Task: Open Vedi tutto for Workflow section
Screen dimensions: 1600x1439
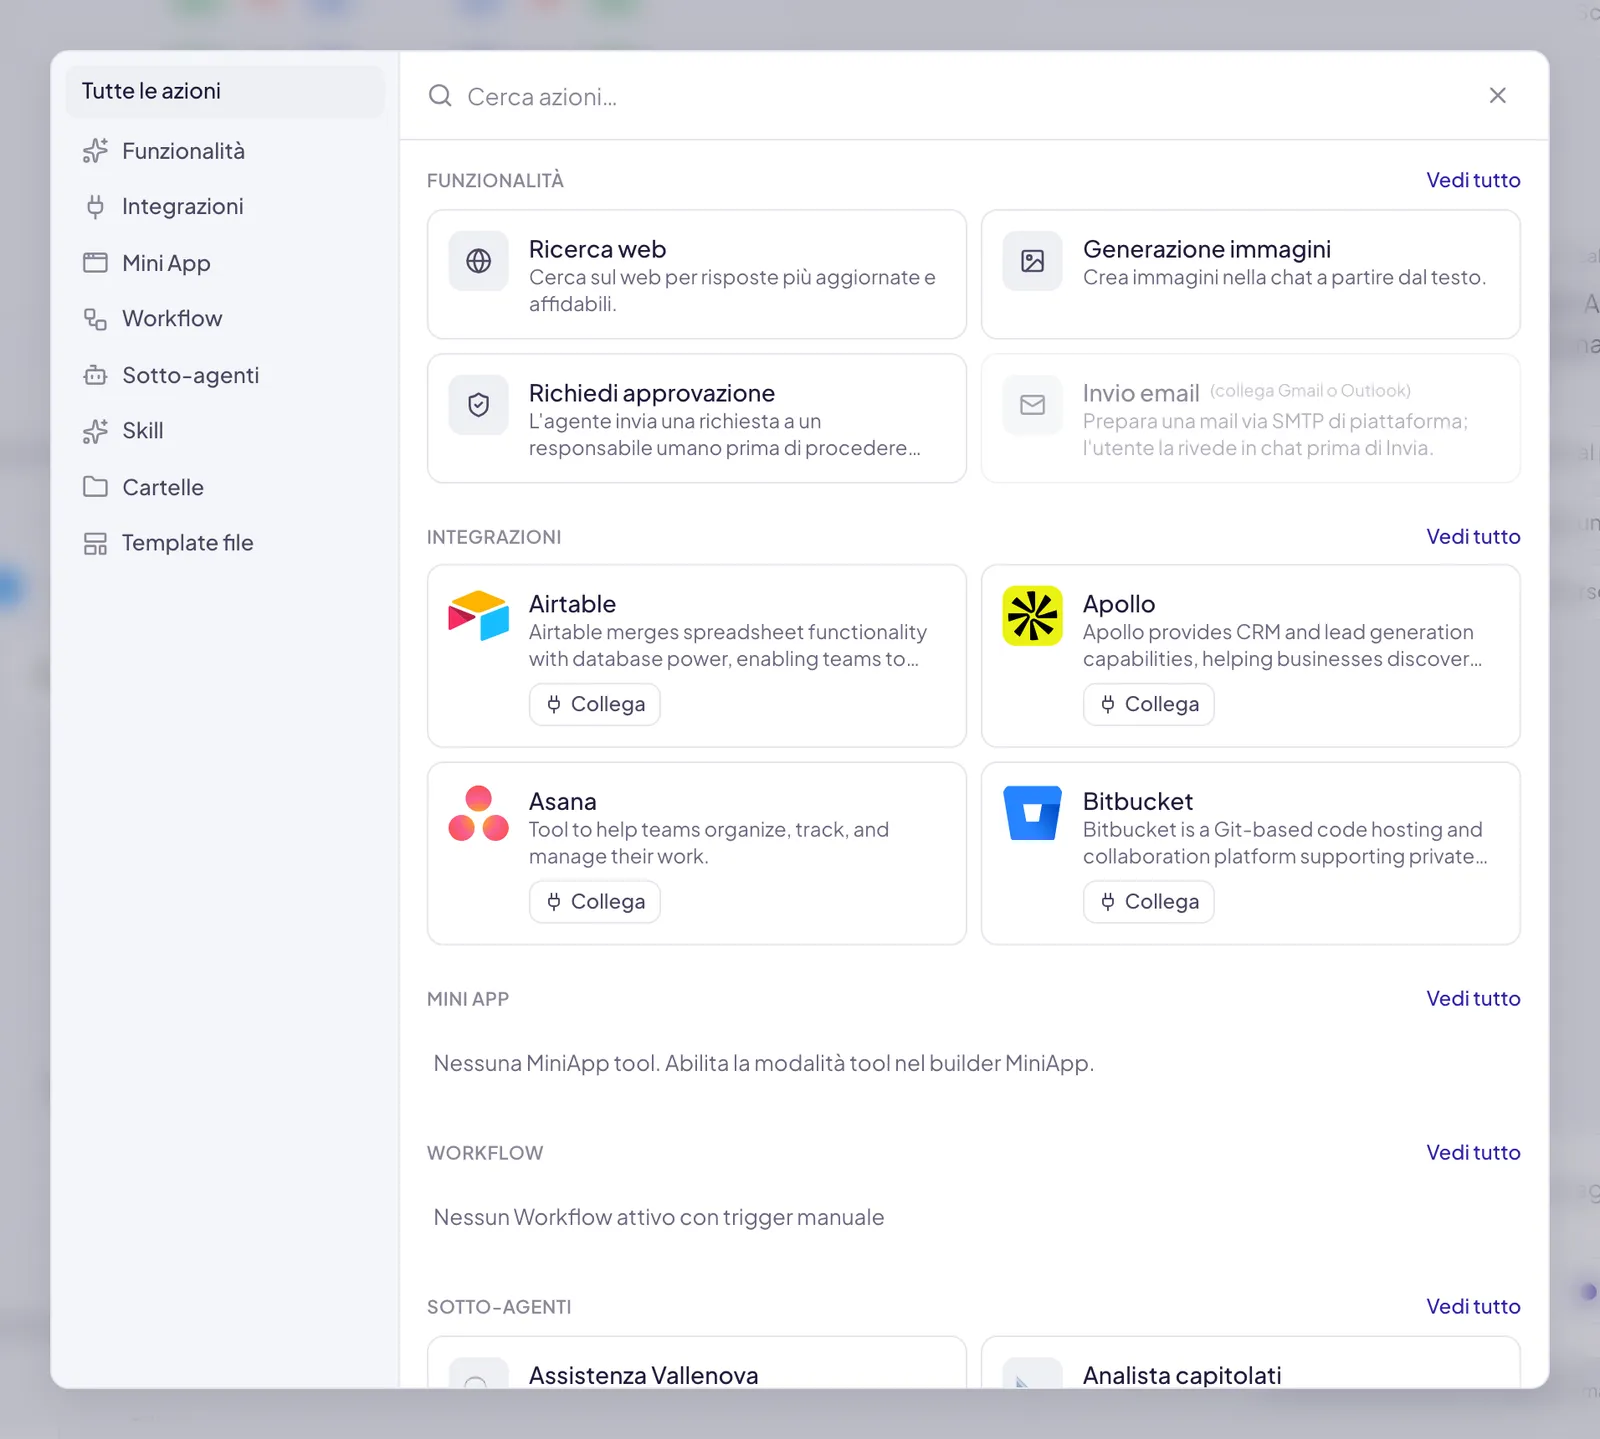Action: [1473, 1153]
